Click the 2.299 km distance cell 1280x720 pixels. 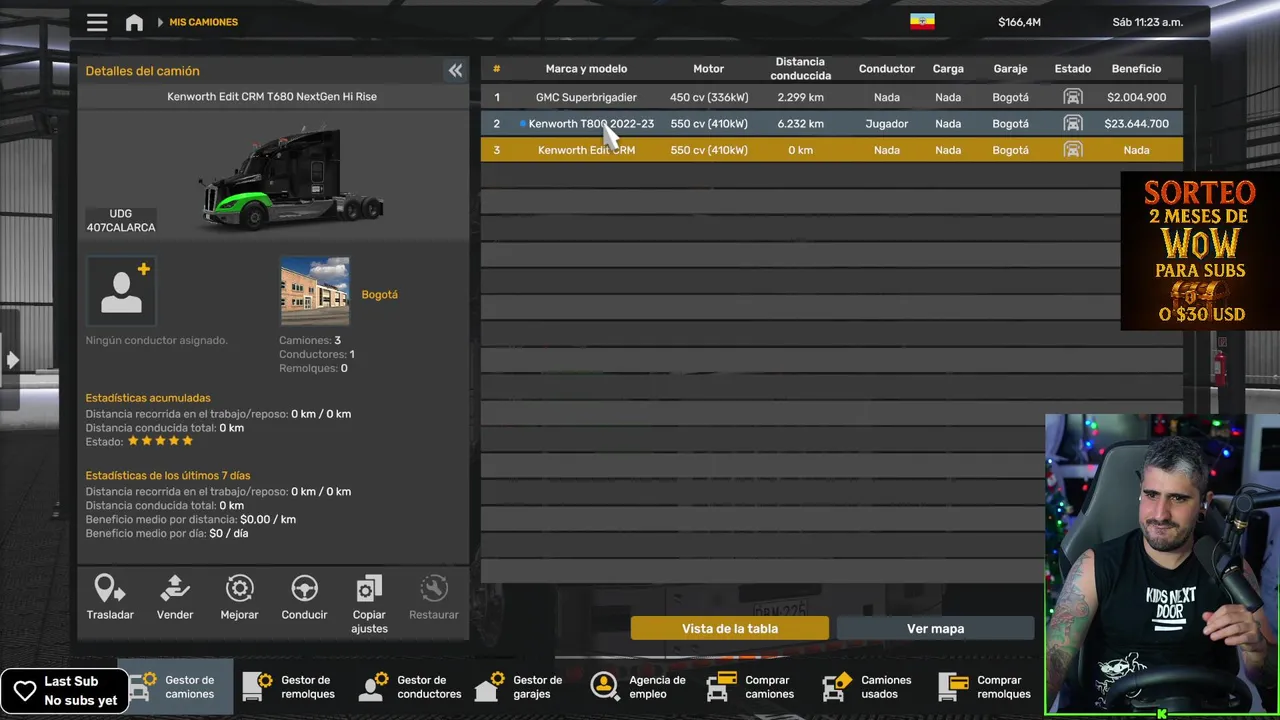point(800,97)
